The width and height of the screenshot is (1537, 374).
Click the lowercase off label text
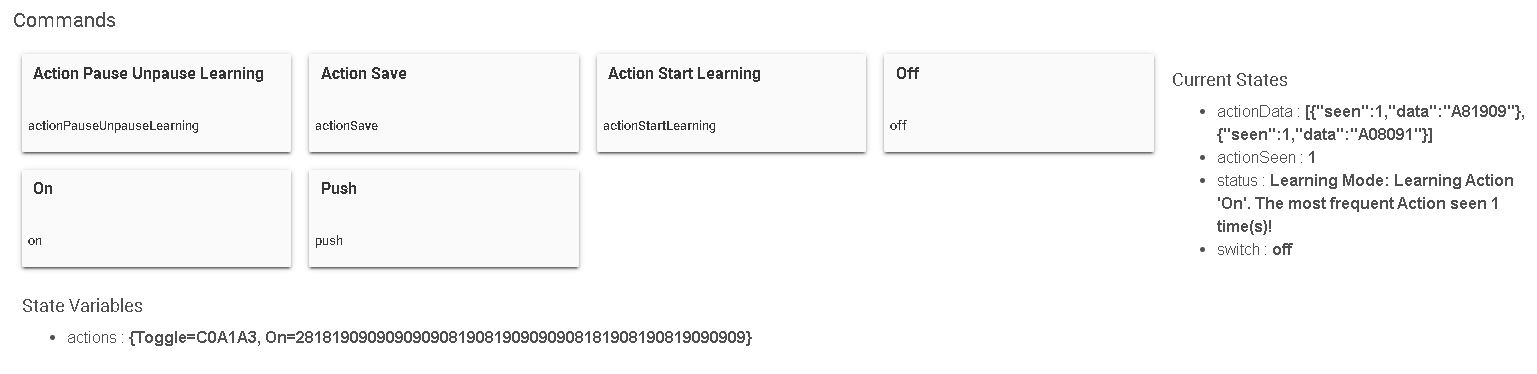click(x=898, y=126)
